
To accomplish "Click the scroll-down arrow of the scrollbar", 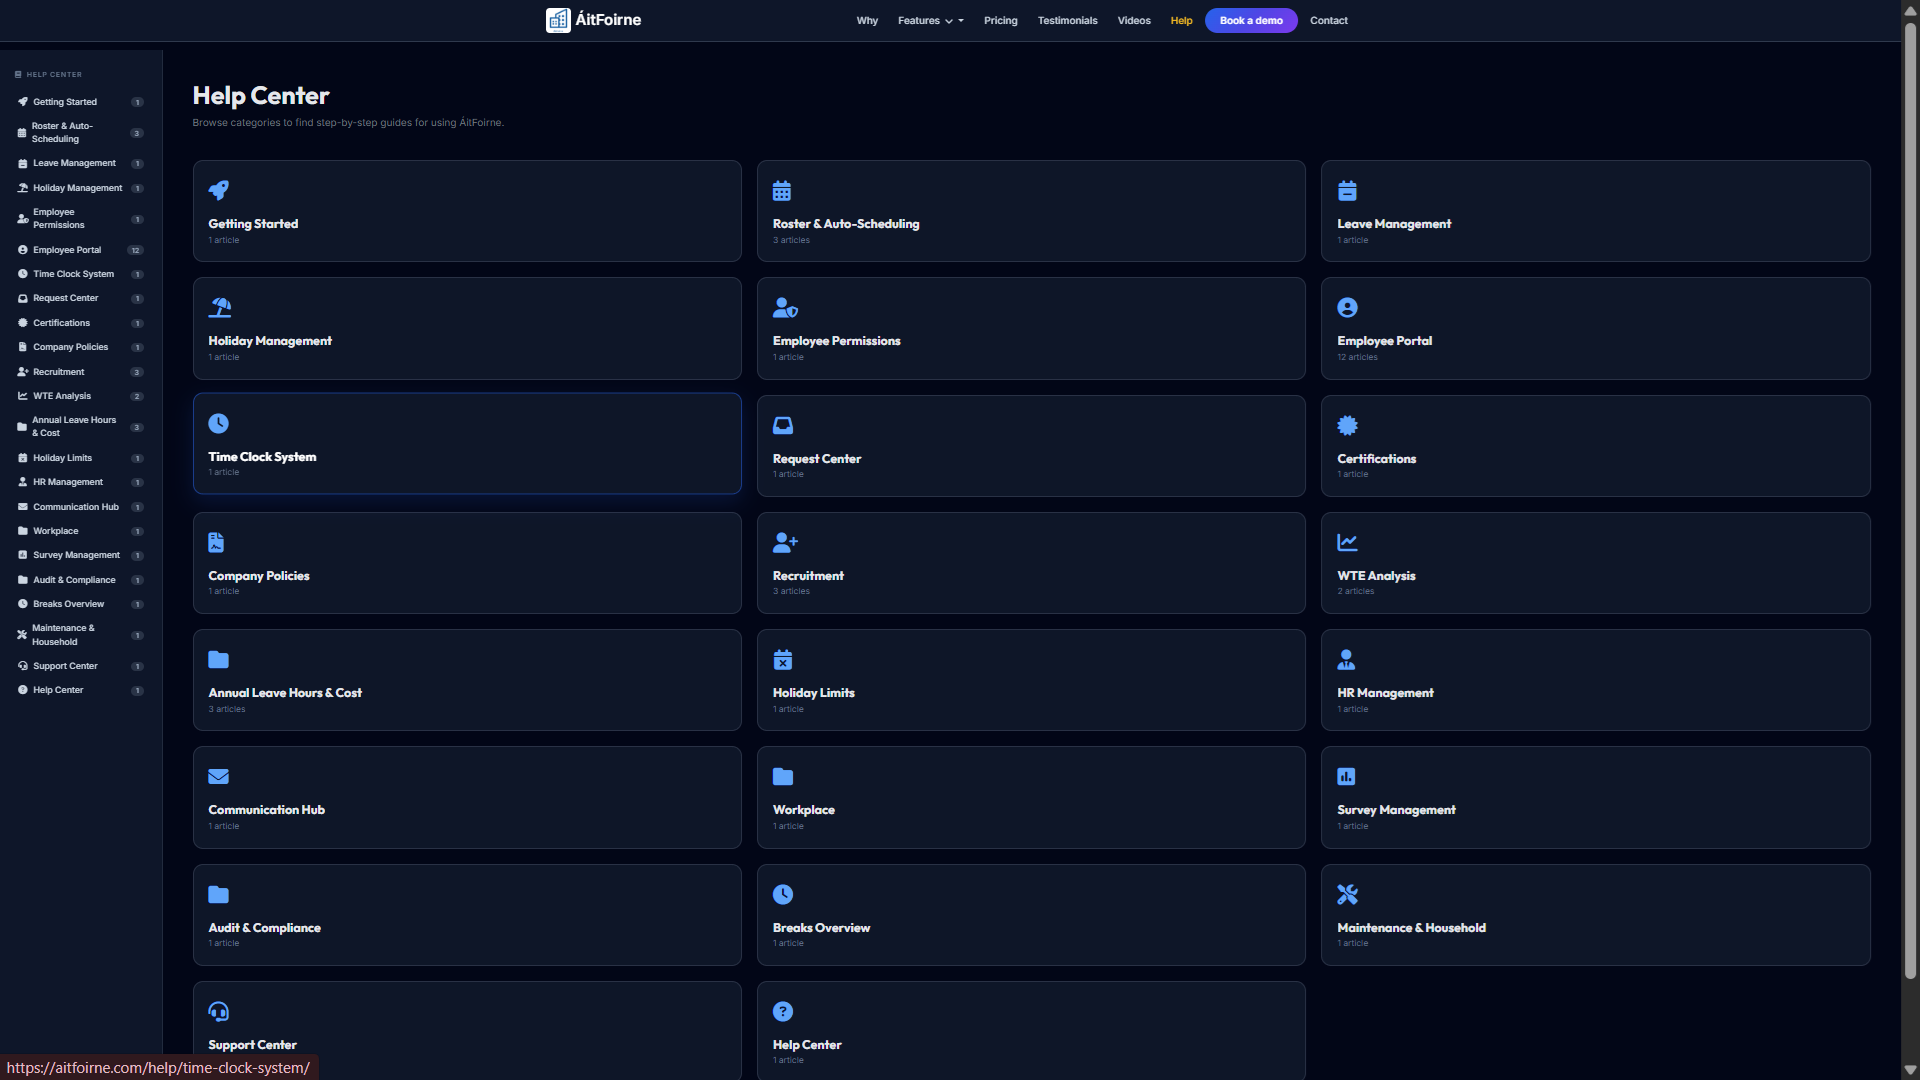I will pyautogui.click(x=1910, y=1070).
